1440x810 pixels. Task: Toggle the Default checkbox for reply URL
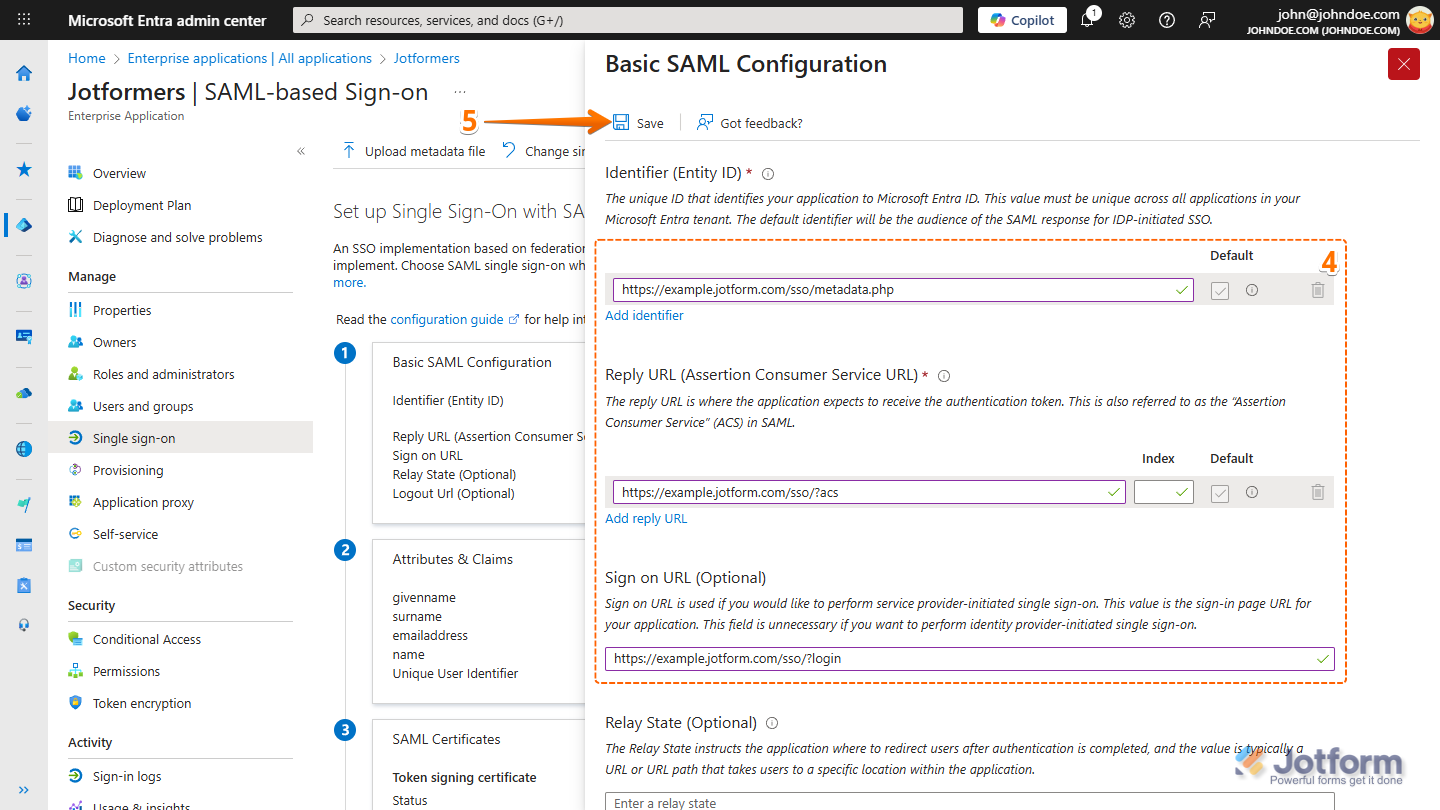tap(1220, 493)
